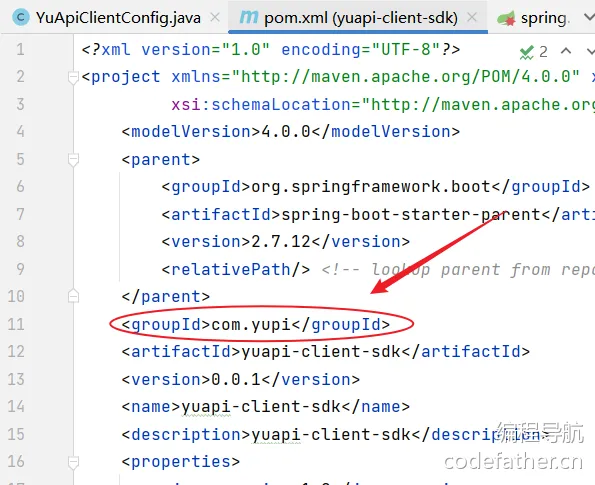Jump to next highlighted problem arrow

590,51
